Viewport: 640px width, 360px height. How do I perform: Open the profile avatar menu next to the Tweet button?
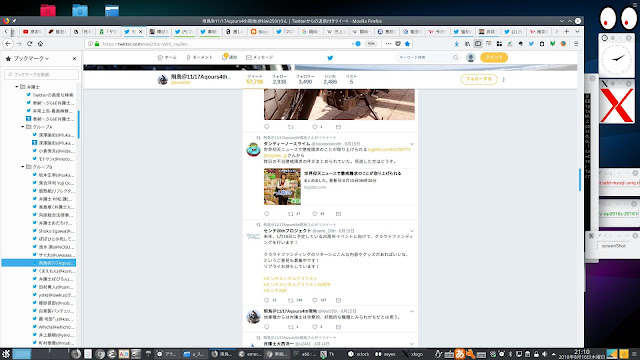[x=470, y=58]
